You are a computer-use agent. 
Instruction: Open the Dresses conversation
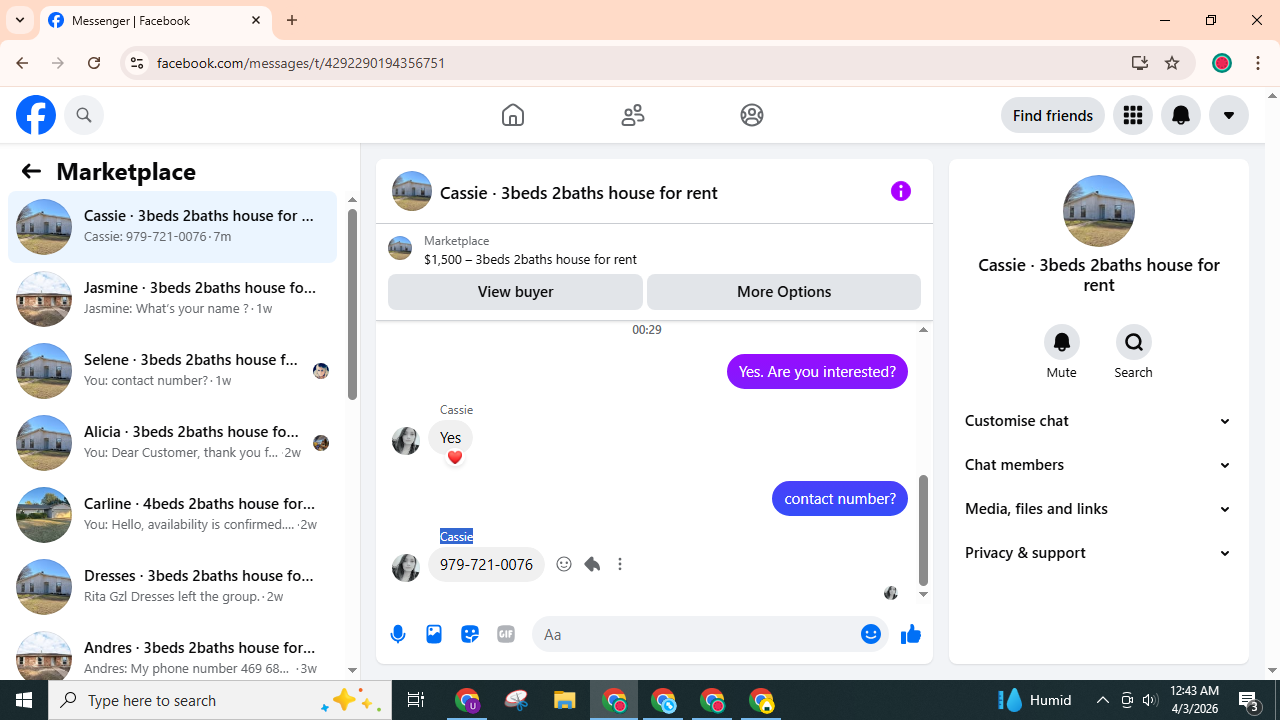172,587
